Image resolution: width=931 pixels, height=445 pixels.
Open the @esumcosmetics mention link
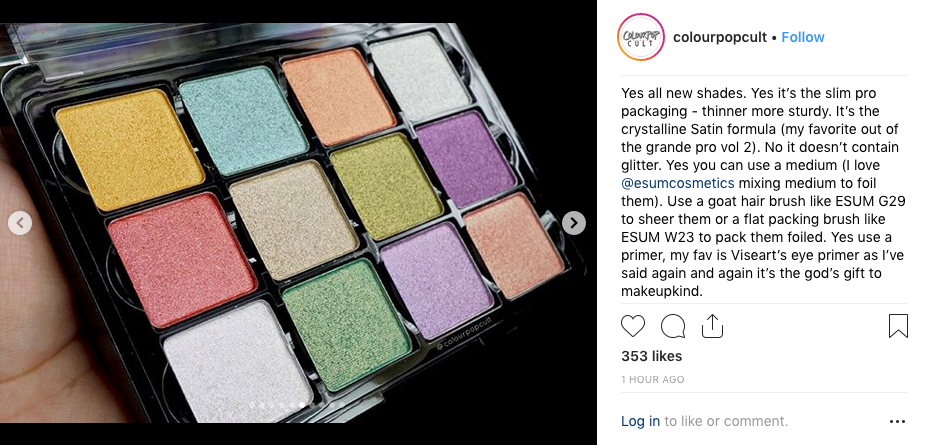point(677,183)
